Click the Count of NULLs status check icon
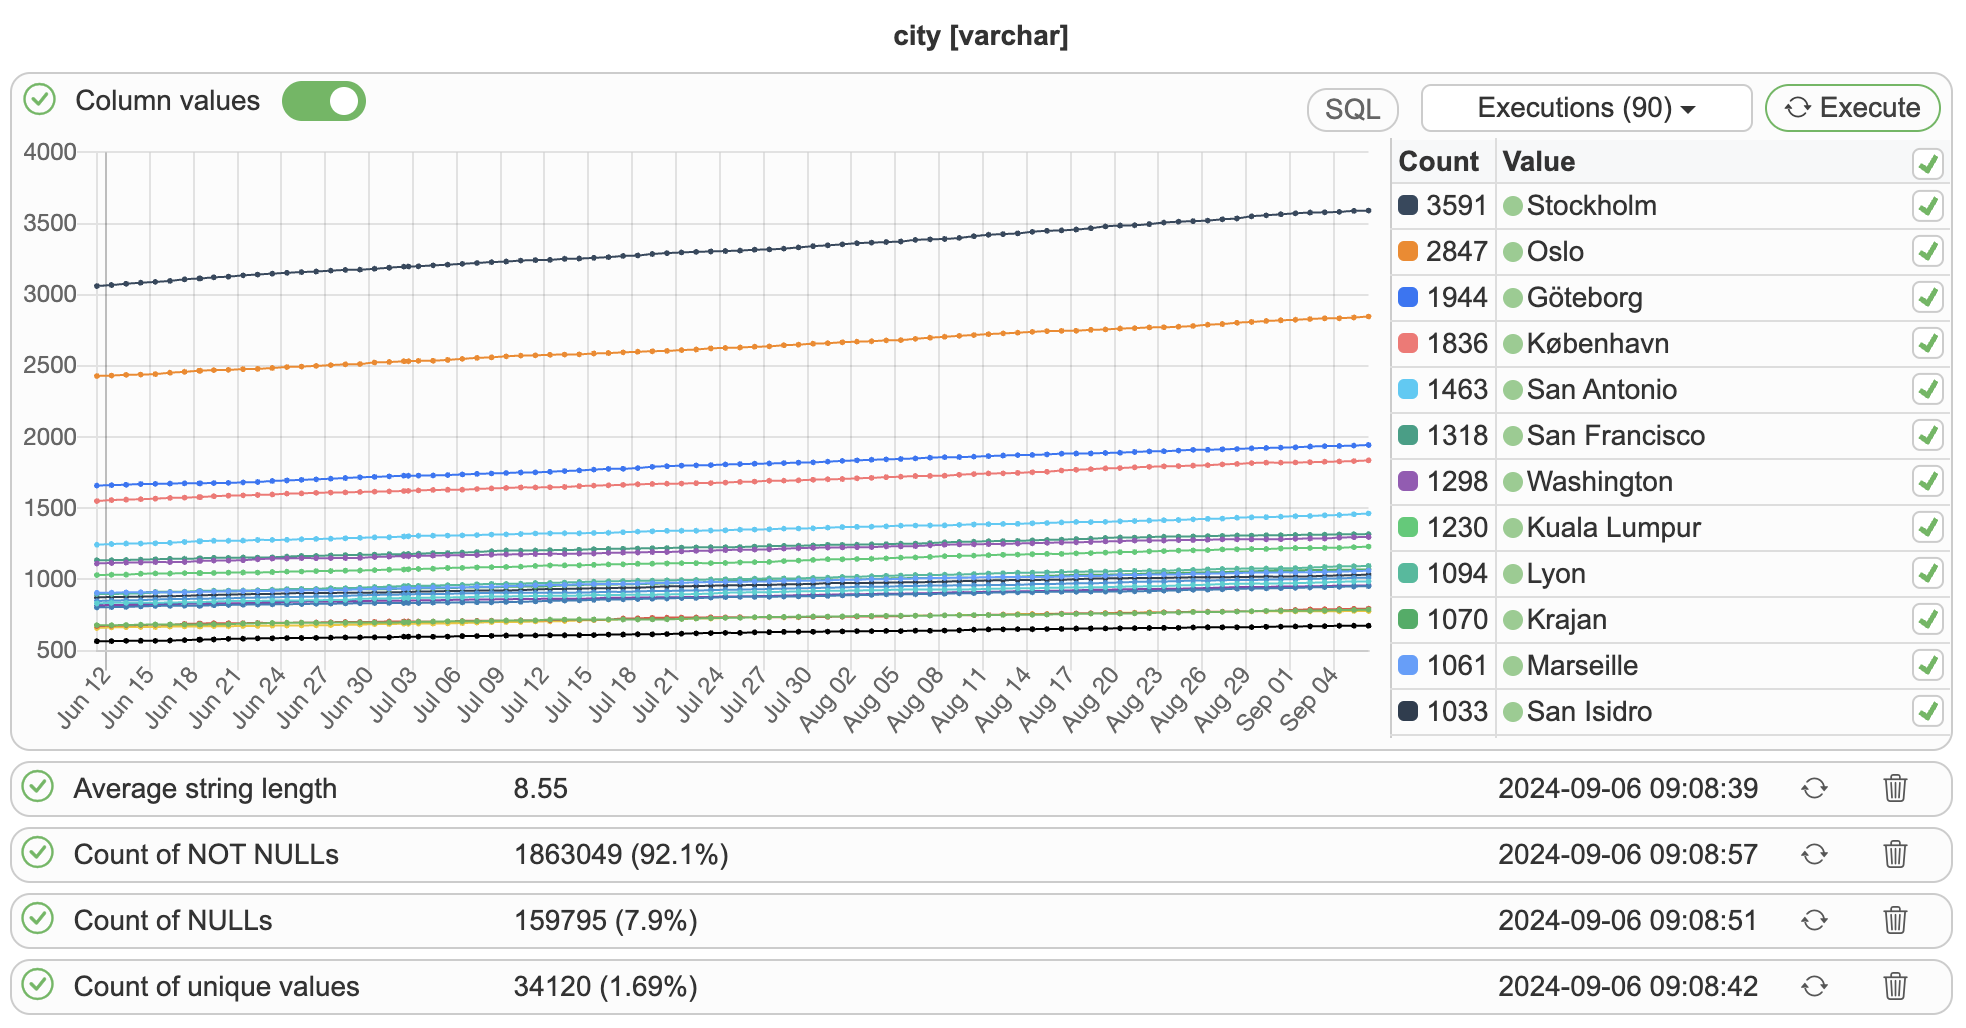This screenshot has width=1966, height=1028. click(38, 919)
